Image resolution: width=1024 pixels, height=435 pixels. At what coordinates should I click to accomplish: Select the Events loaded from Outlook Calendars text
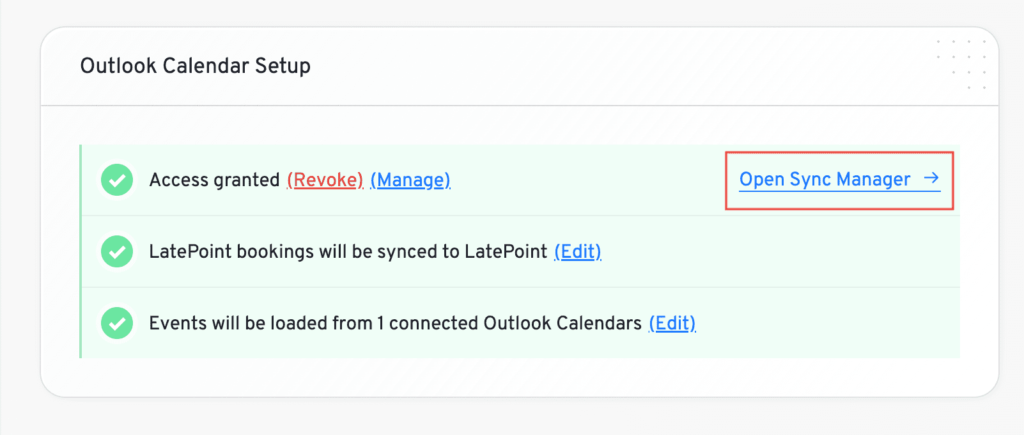pyautogui.click(x=394, y=323)
